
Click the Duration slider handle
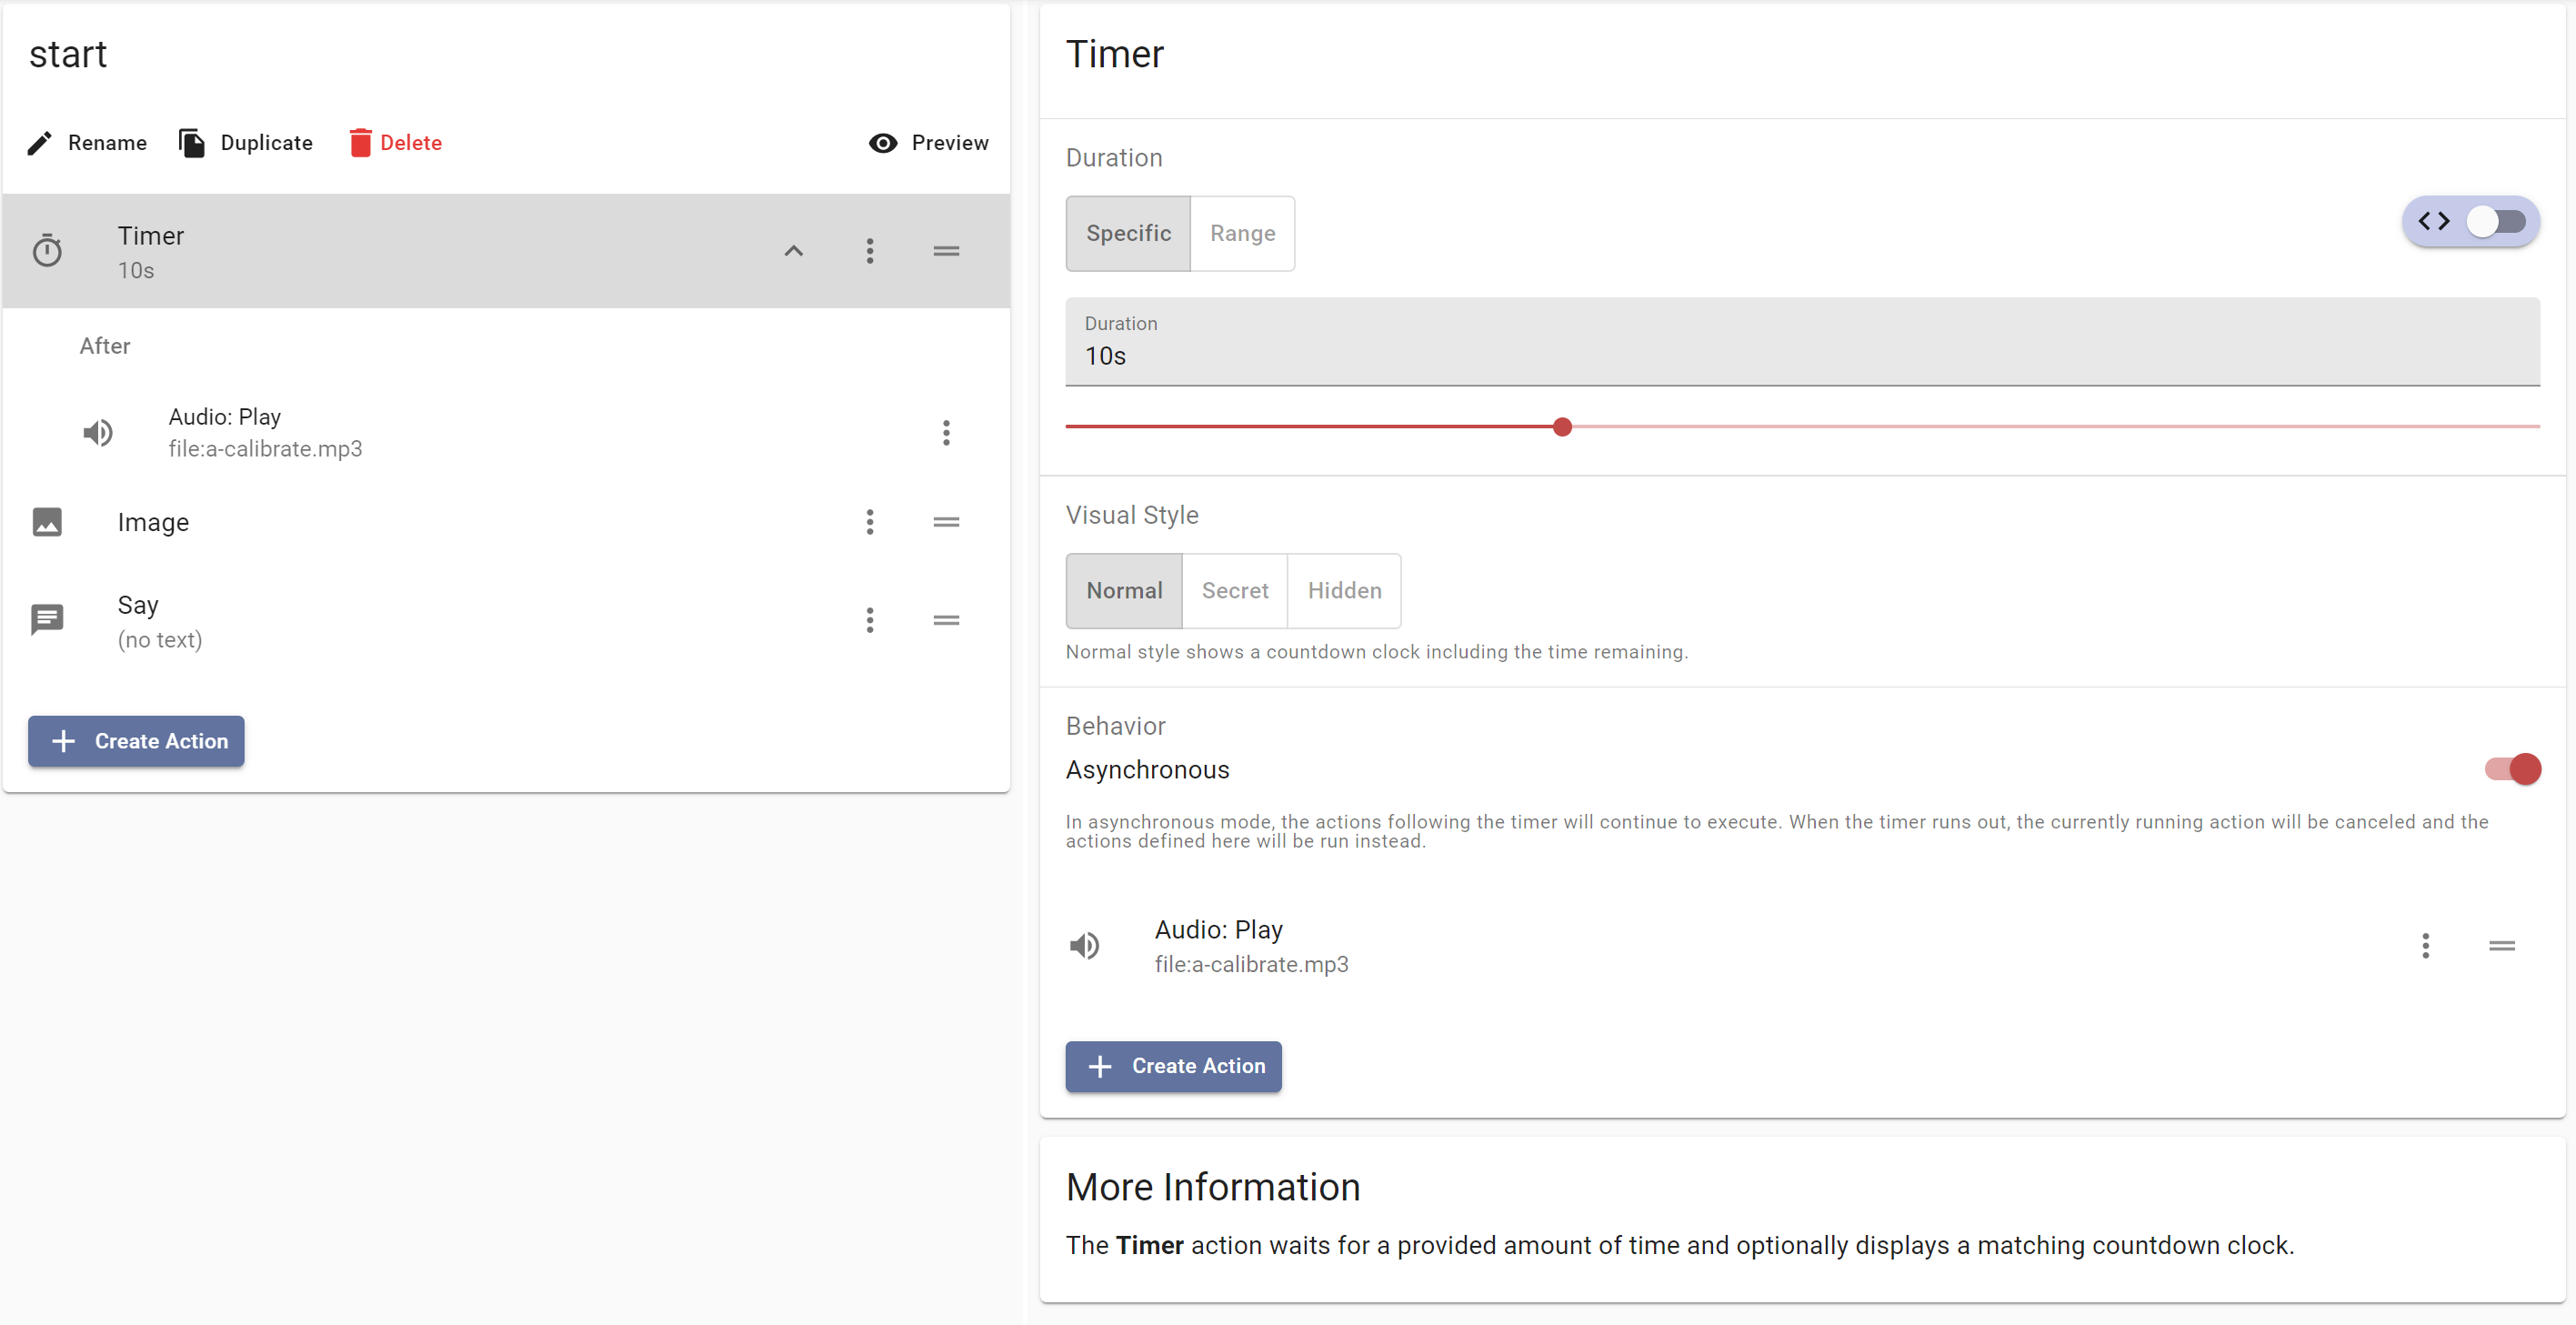point(1562,427)
